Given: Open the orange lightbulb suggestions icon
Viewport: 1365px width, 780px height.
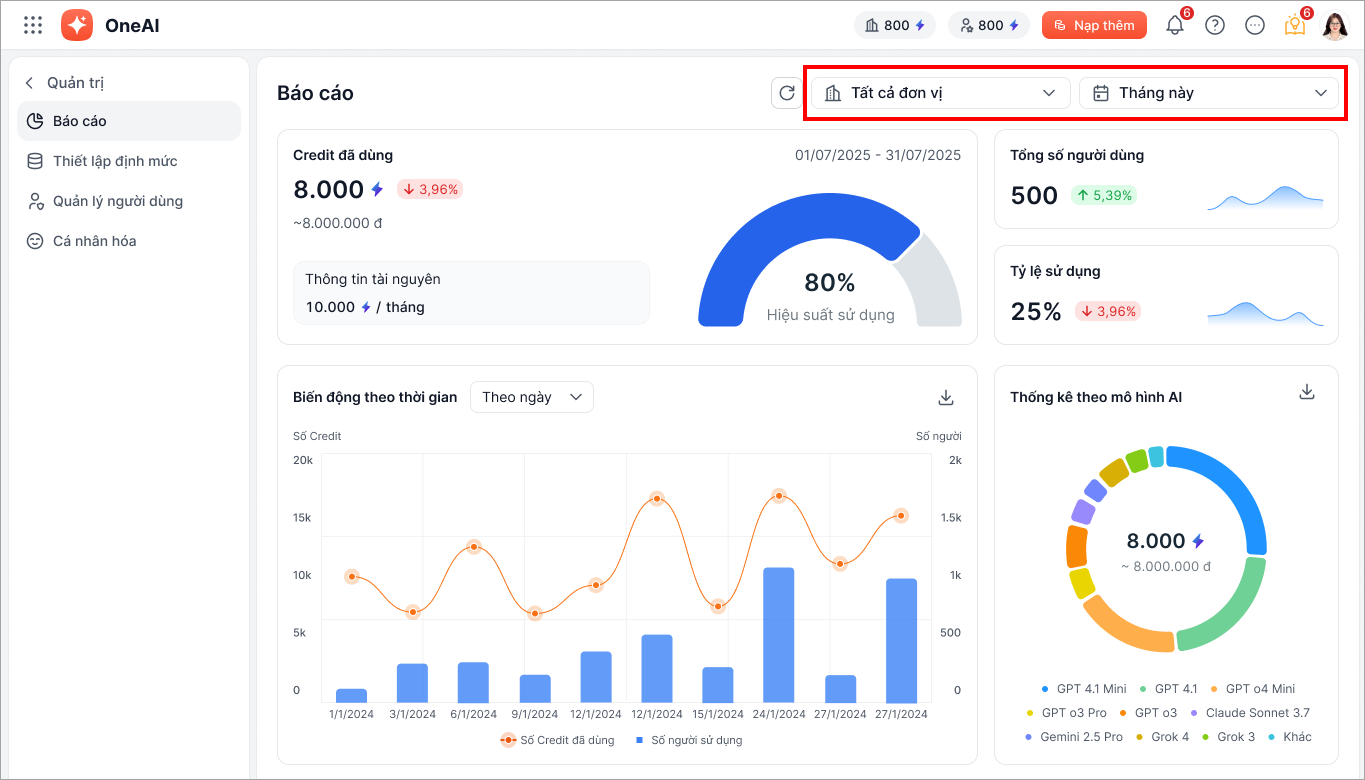Looking at the screenshot, I should point(1295,26).
